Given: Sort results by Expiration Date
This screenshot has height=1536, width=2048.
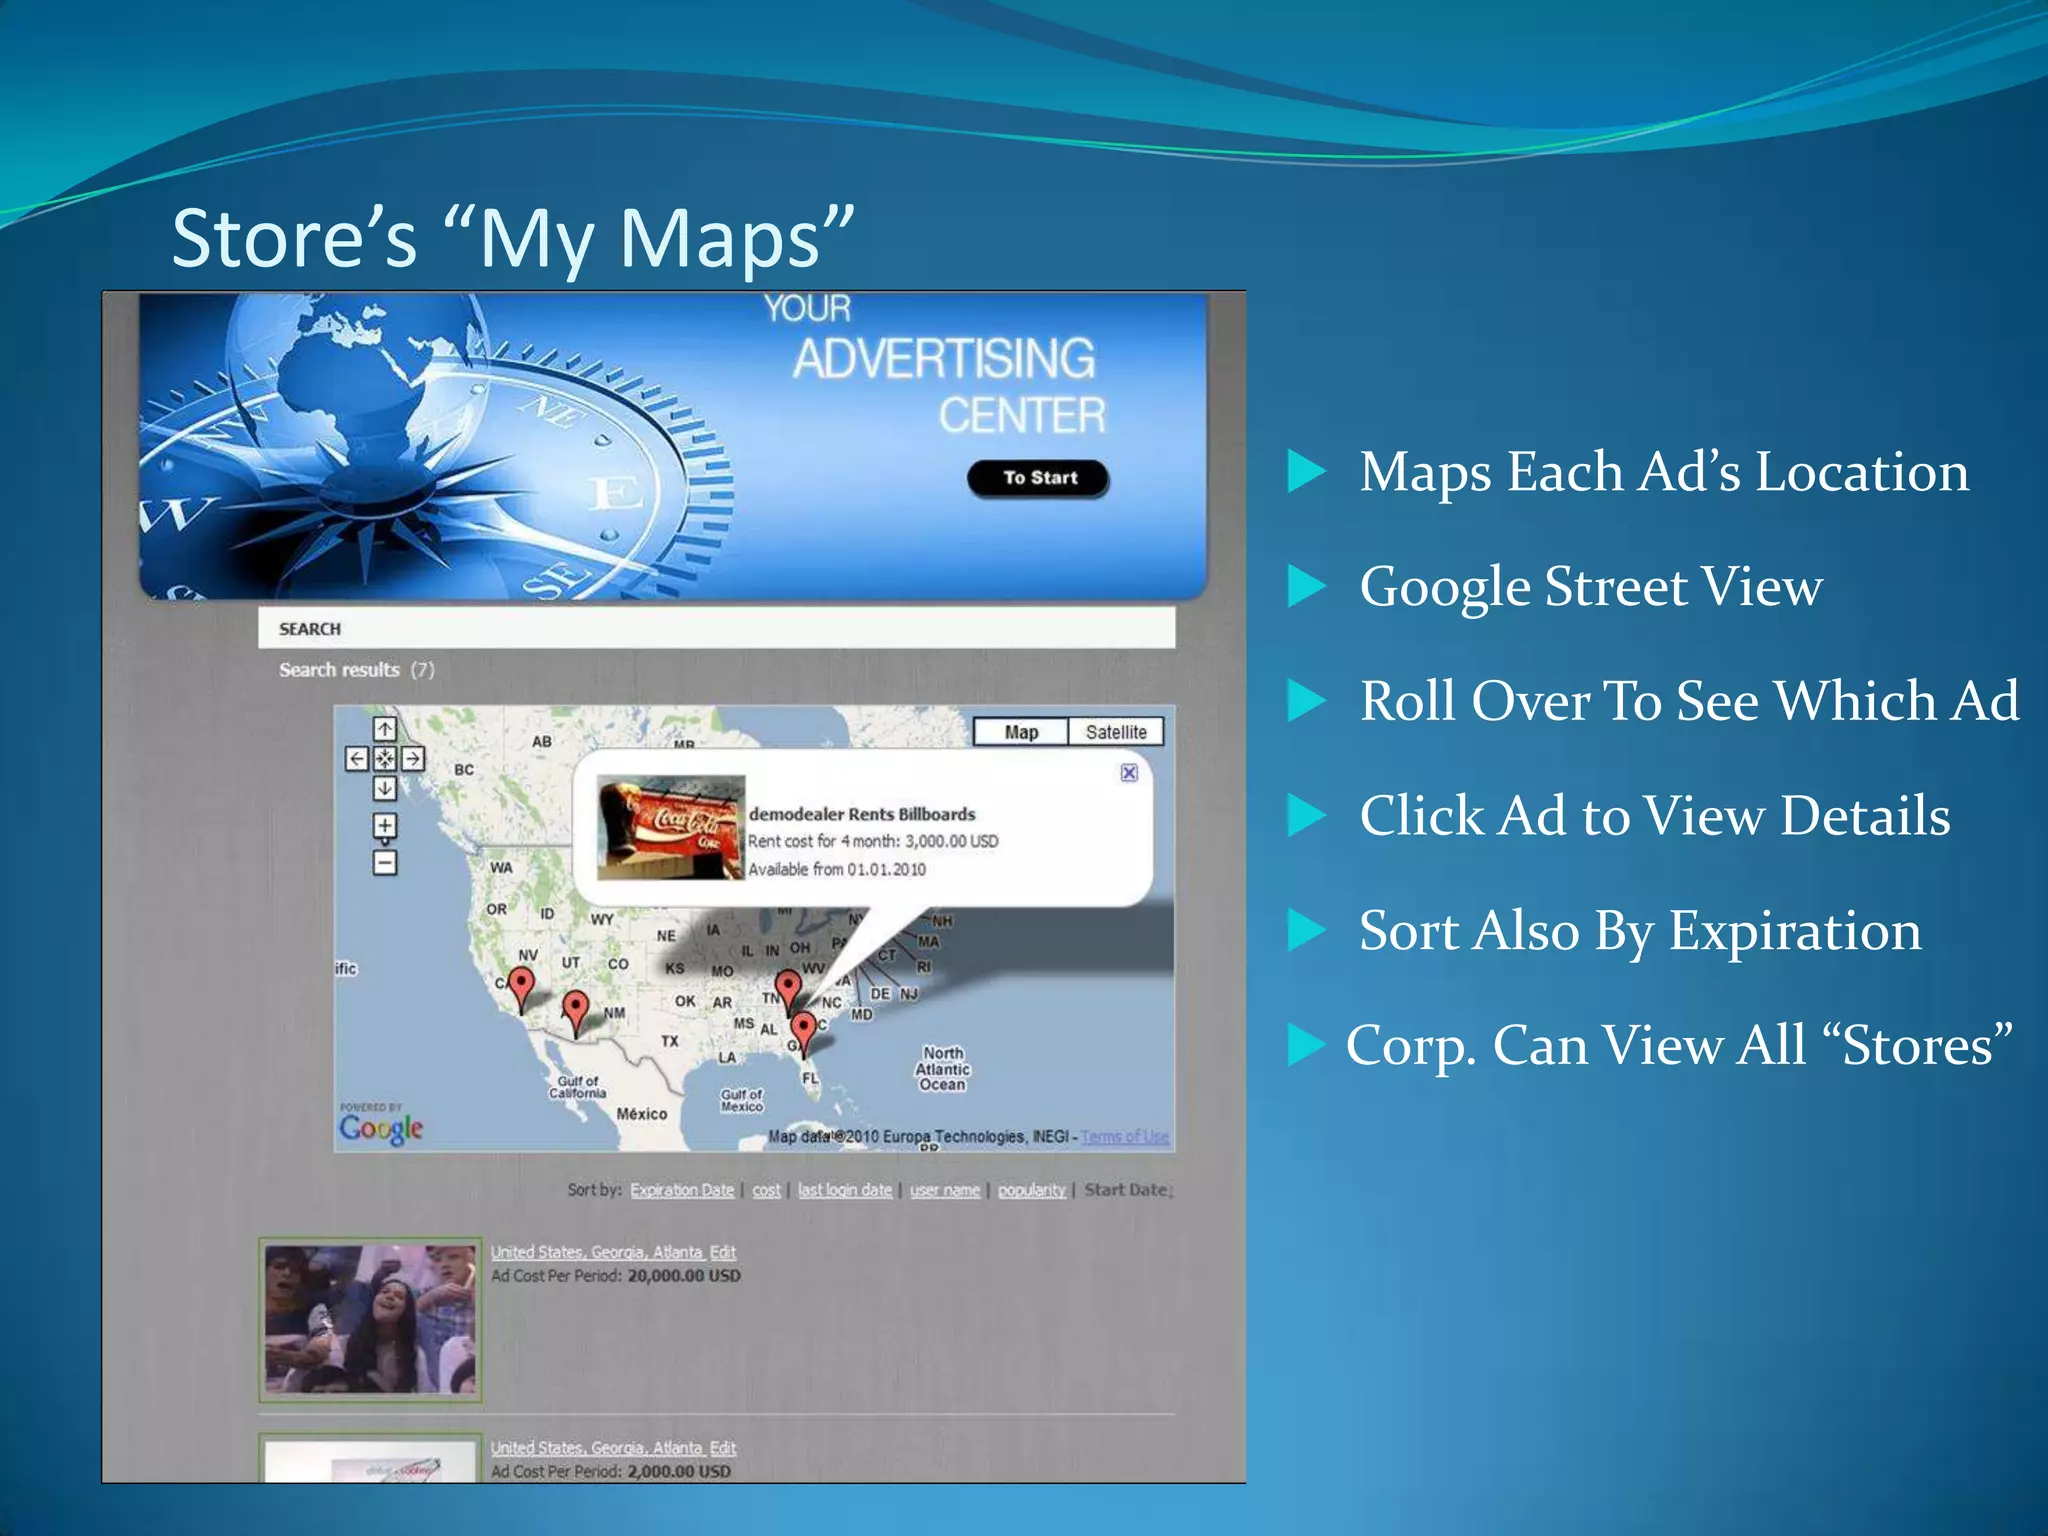Looking at the screenshot, I should [682, 1190].
